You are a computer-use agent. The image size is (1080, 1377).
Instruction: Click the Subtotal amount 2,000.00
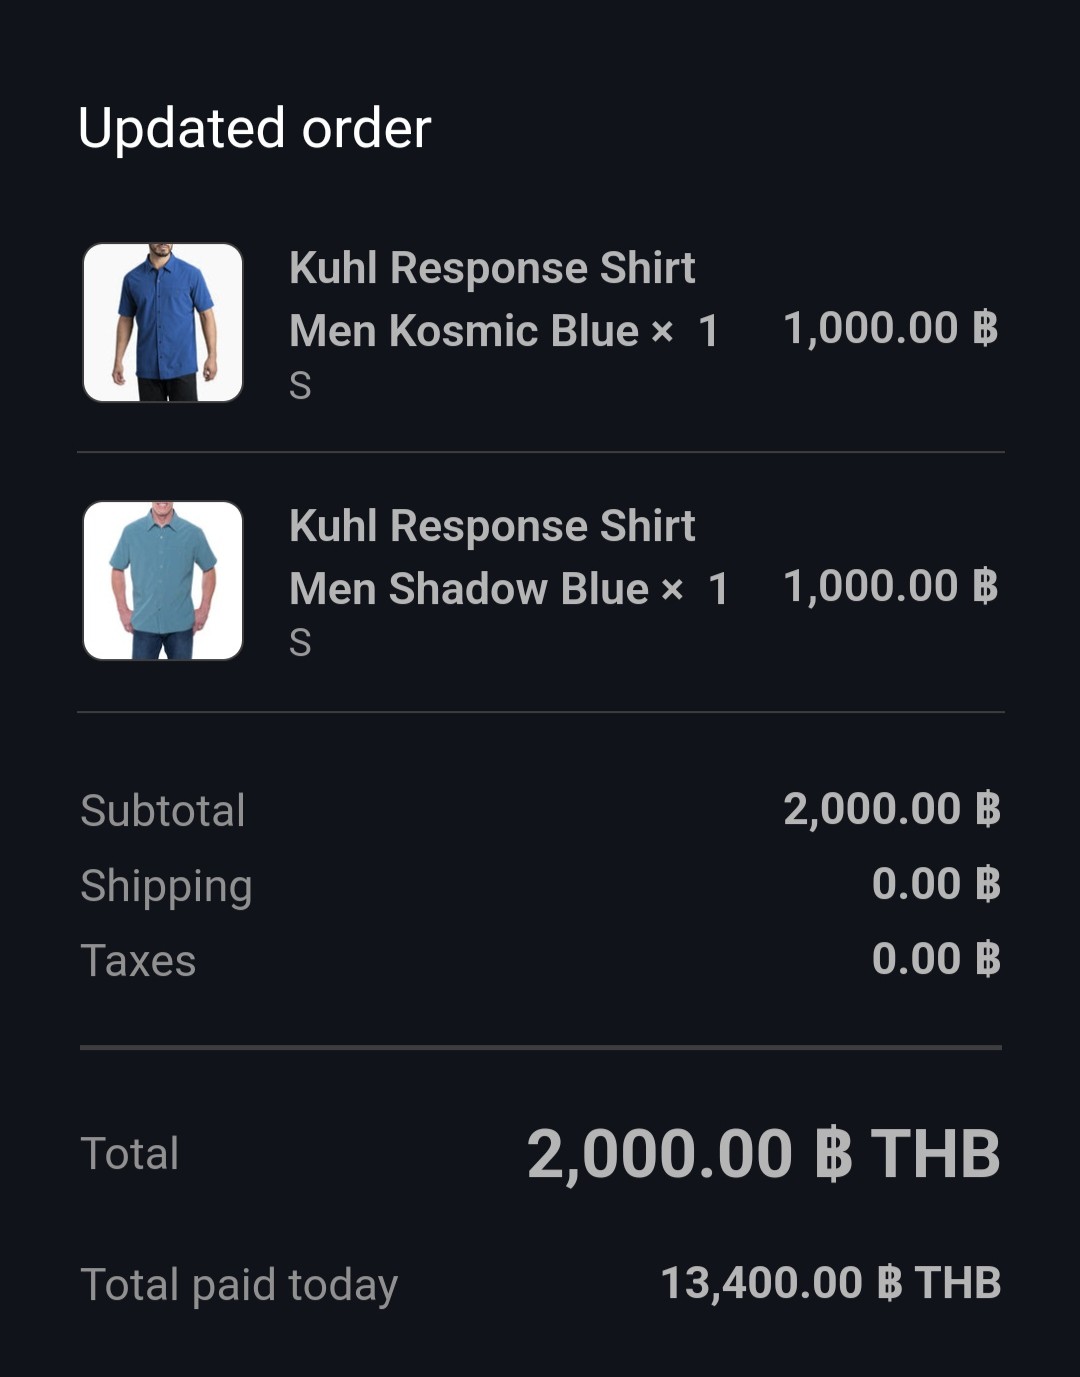pyautogui.click(x=892, y=809)
